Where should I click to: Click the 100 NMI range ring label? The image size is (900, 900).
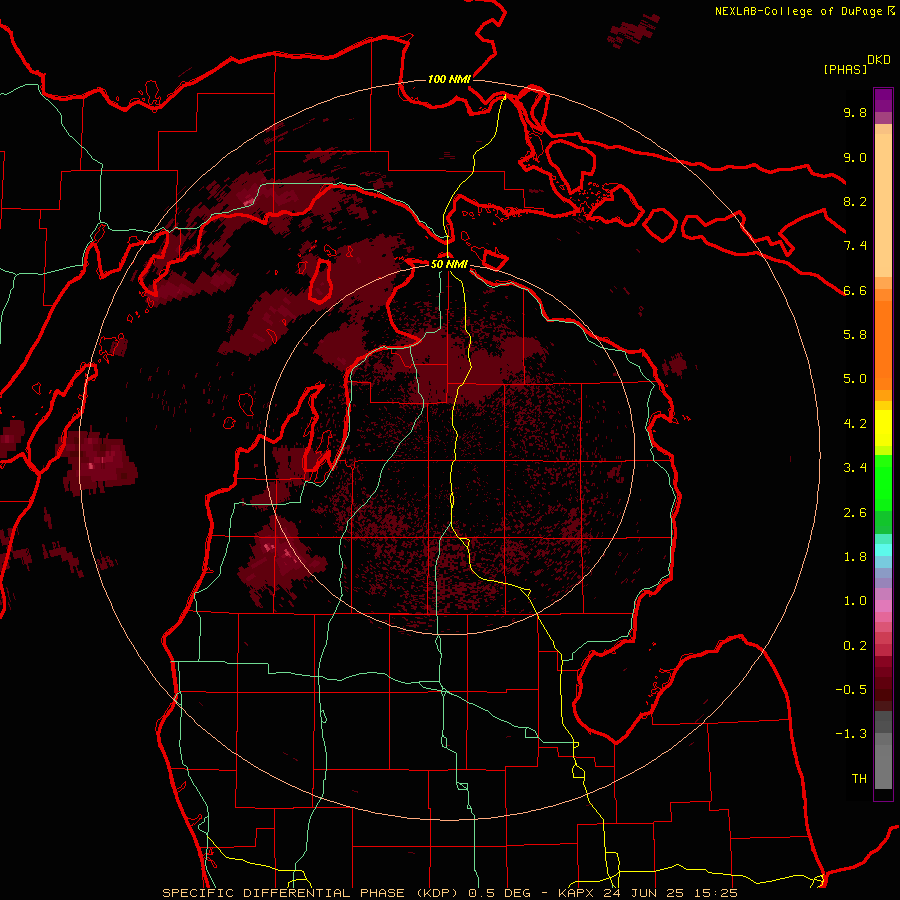pyautogui.click(x=449, y=79)
